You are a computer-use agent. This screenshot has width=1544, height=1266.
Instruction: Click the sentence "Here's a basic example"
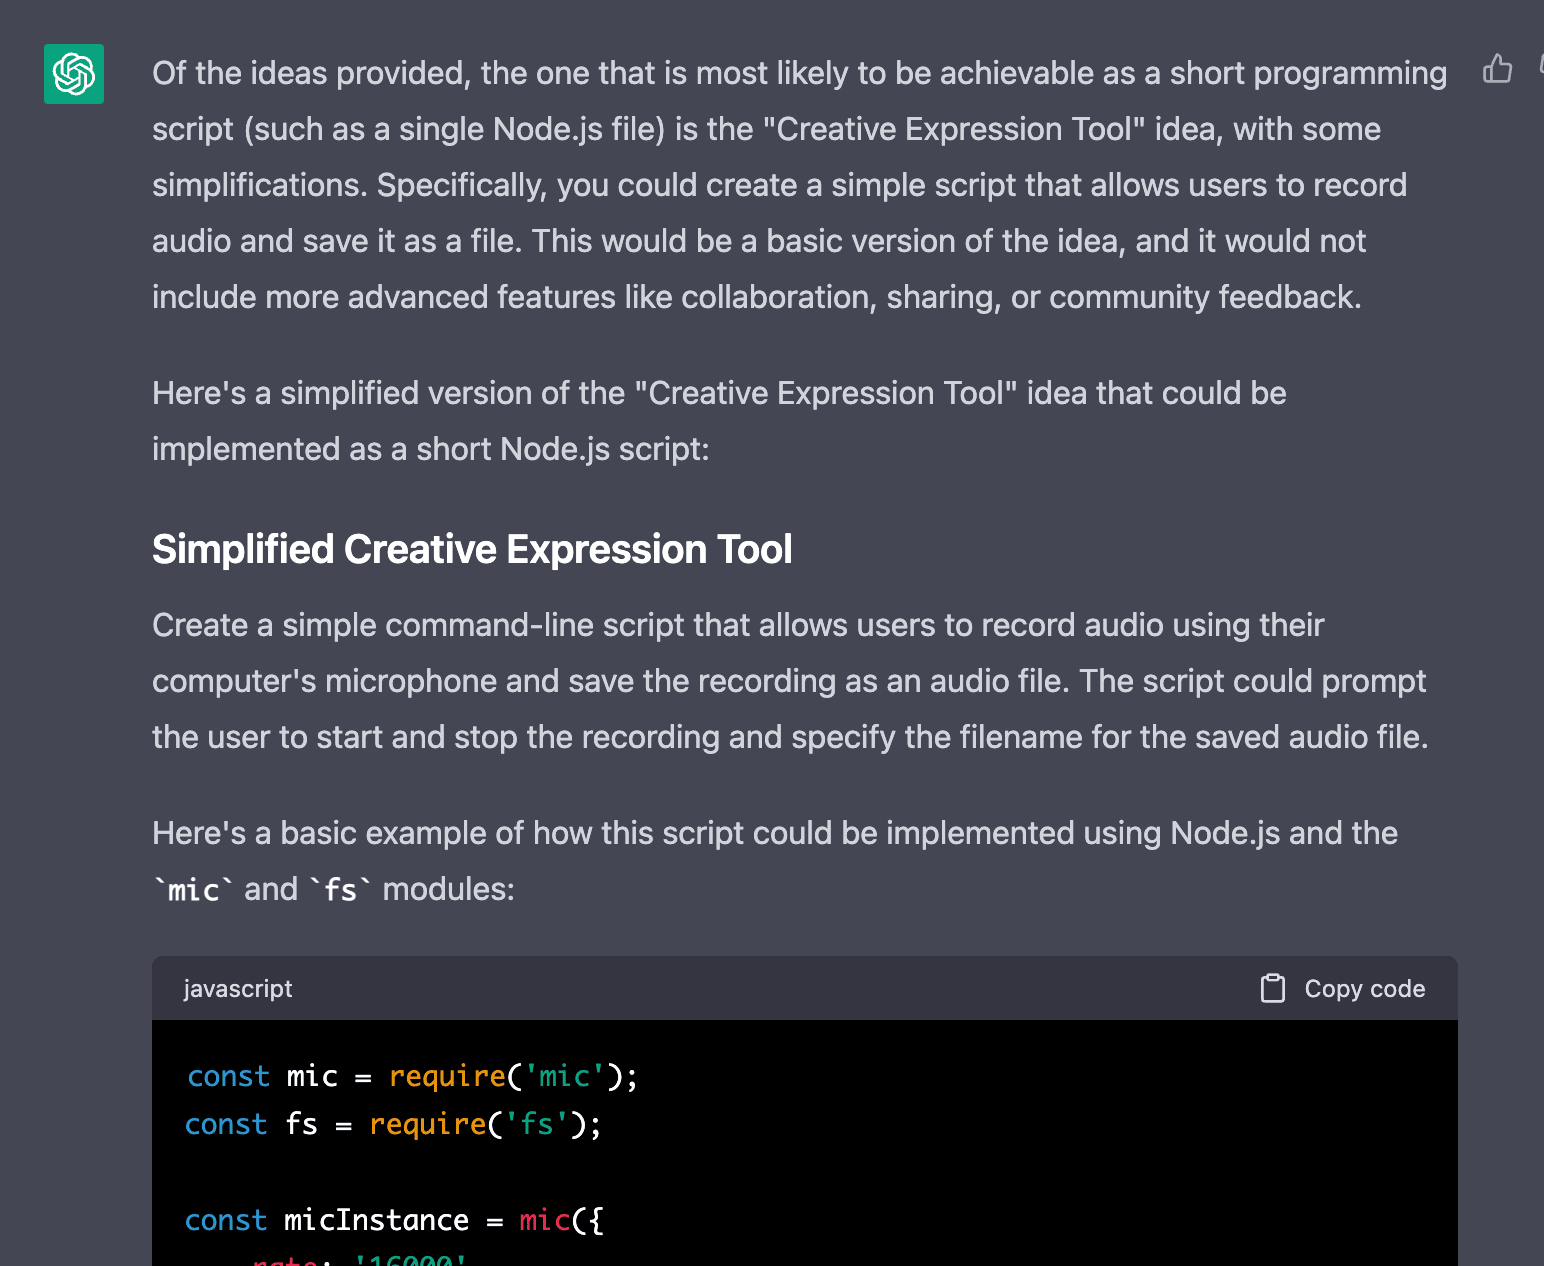[x=774, y=833]
